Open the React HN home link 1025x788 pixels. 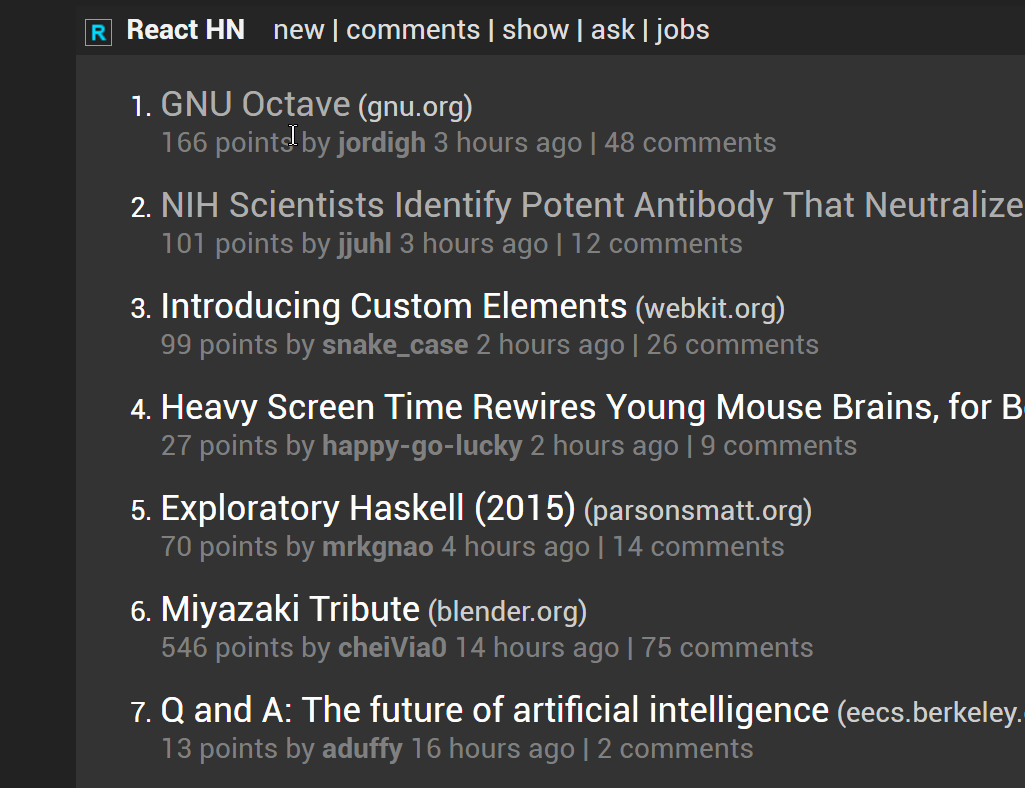coord(186,29)
